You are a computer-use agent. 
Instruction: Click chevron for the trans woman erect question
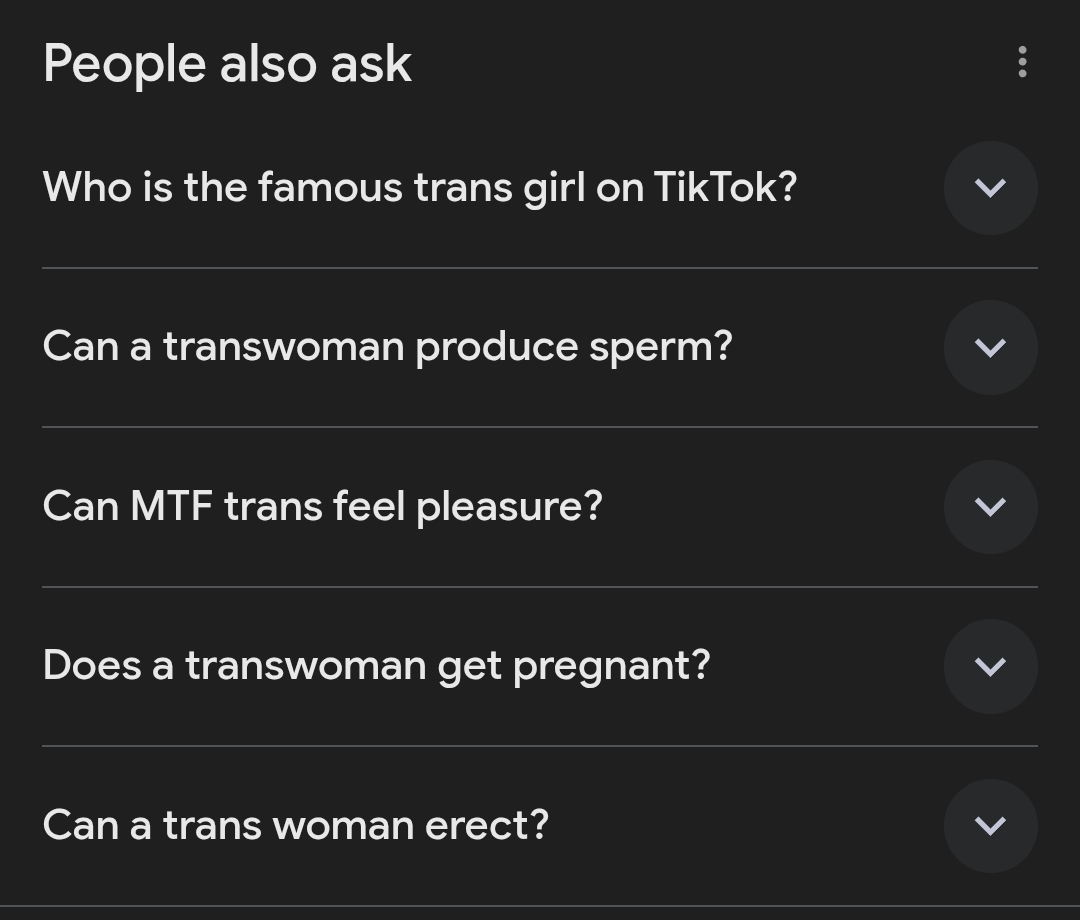pyautogui.click(x=990, y=826)
